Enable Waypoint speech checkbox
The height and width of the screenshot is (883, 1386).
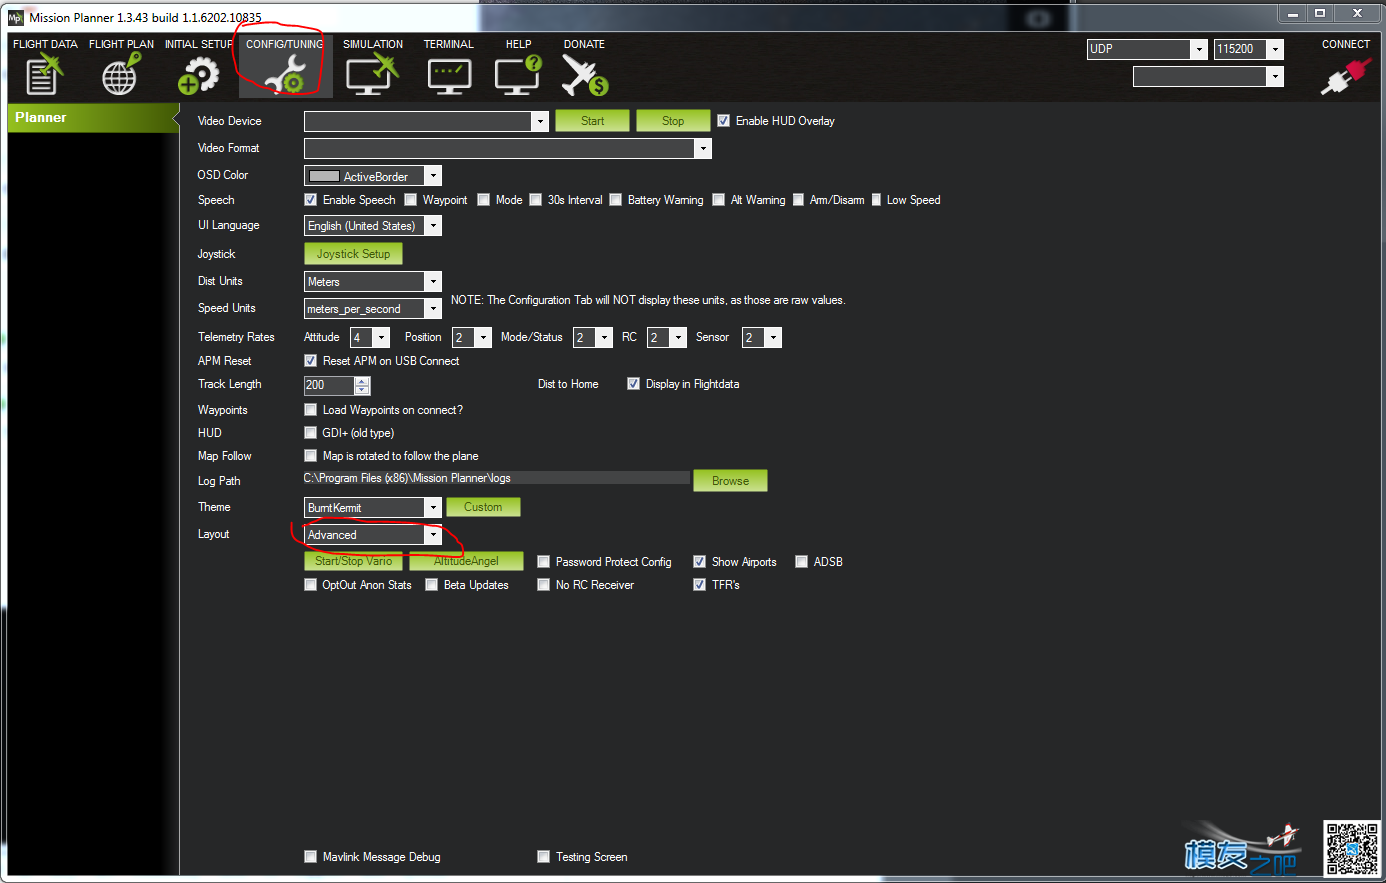pos(410,200)
